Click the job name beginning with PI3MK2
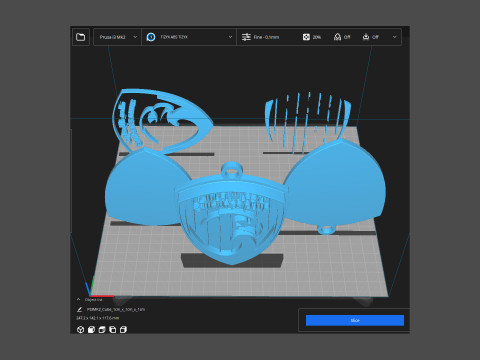480x360 pixels. coord(116,310)
